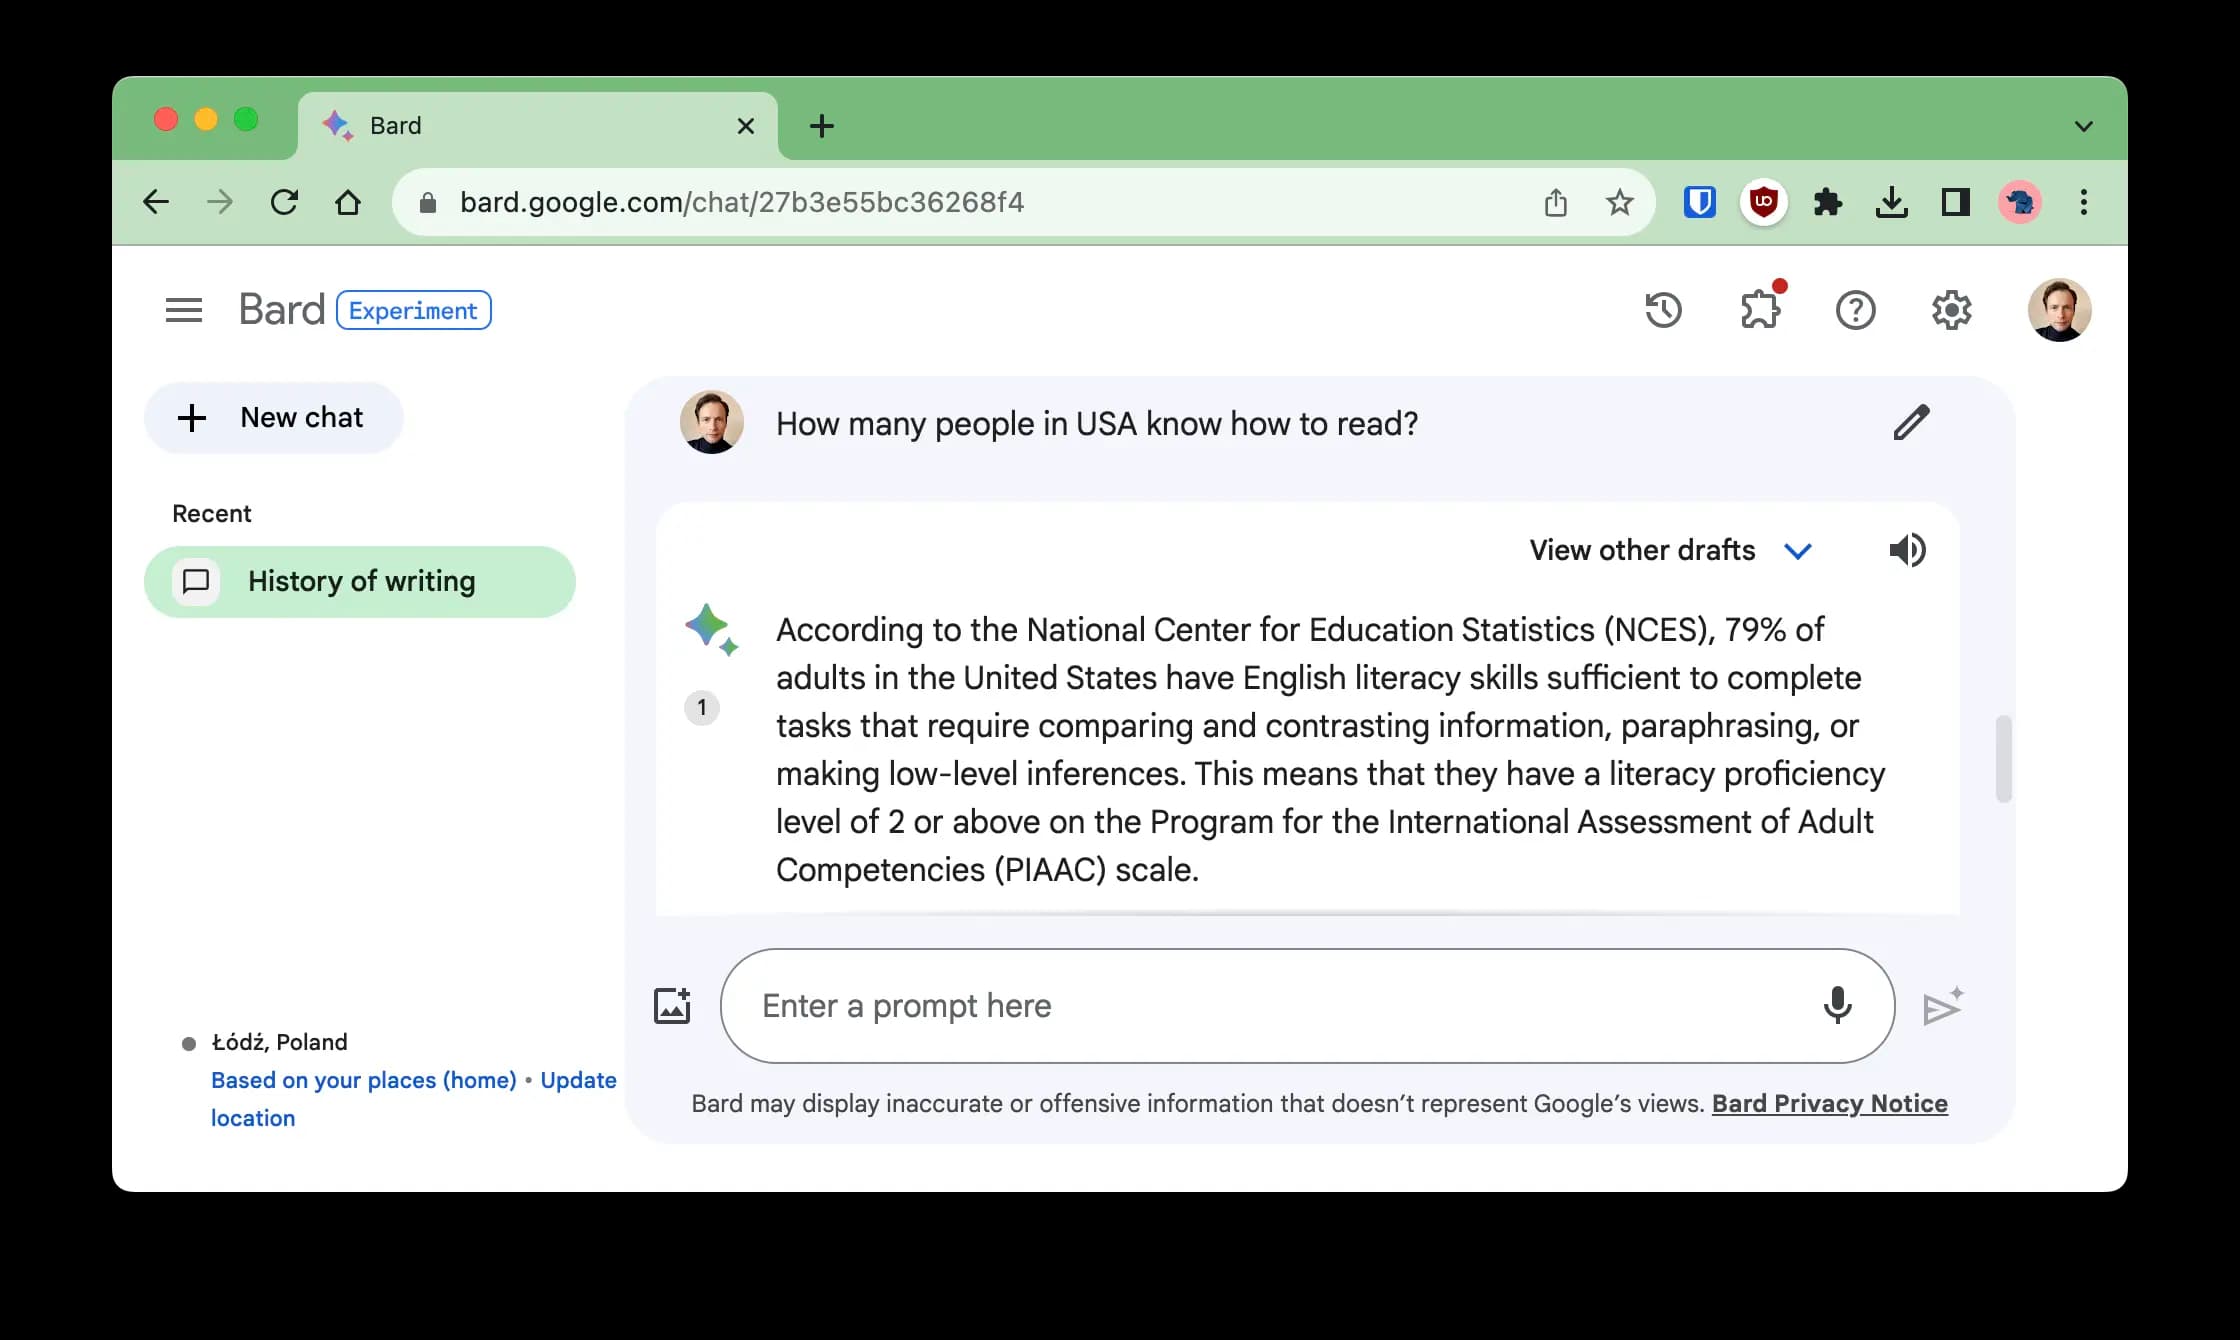Toggle Chrome side panel icon
2240x1340 pixels.
1955,203
